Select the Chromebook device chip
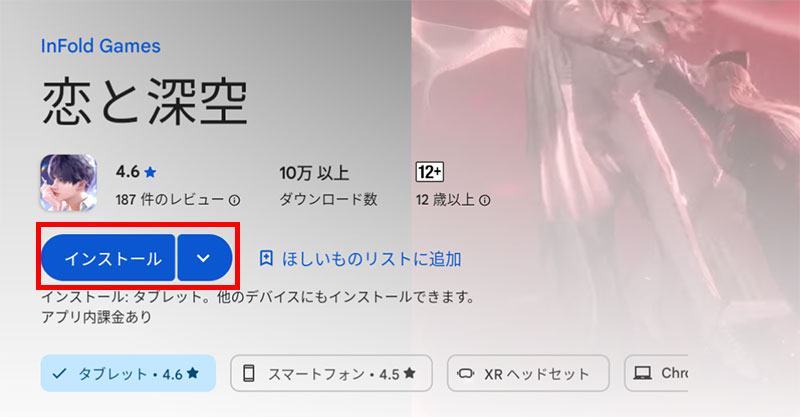The width and height of the screenshot is (800, 417). click(x=656, y=374)
